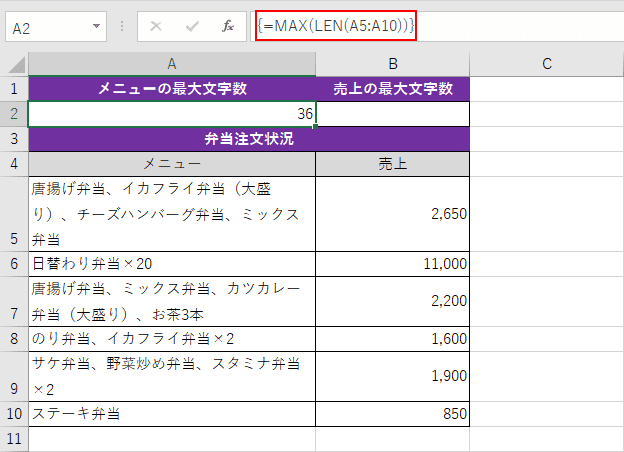Expand the Name Box dropdown arrow
Viewport: 624px width, 452px height.
point(96,26)
